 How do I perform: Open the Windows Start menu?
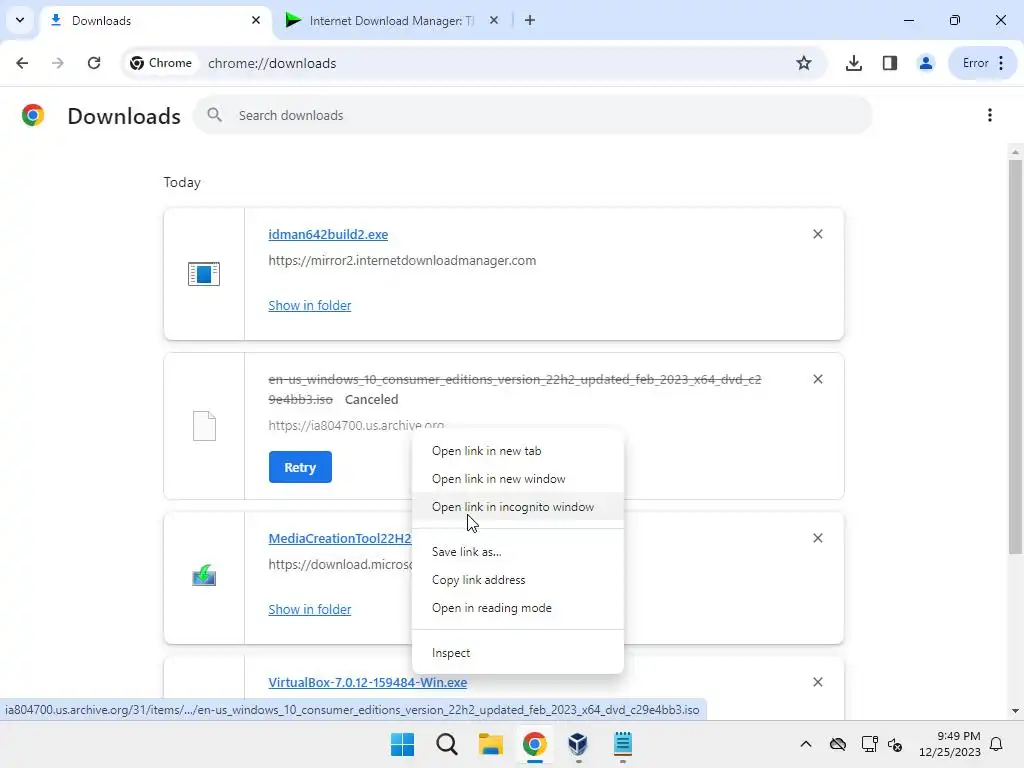(x=402, y=744)
